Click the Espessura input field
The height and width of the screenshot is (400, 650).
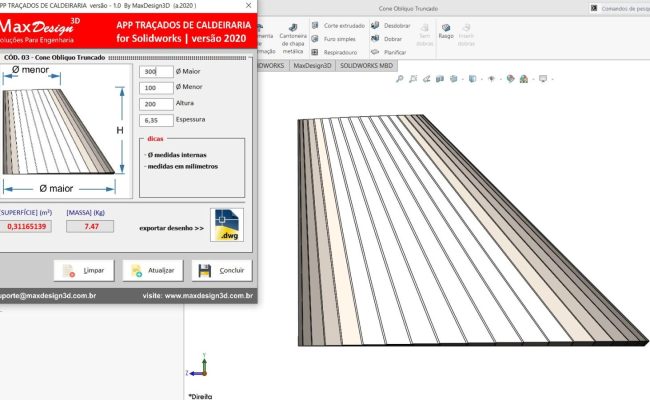click(156, 120)
